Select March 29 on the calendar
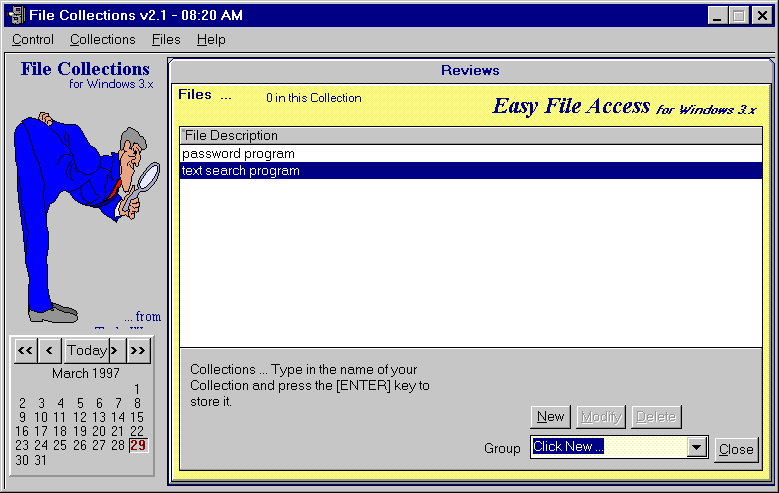Image resolution: width=779 pixels, height=493 pixels. tap(138, 445)
